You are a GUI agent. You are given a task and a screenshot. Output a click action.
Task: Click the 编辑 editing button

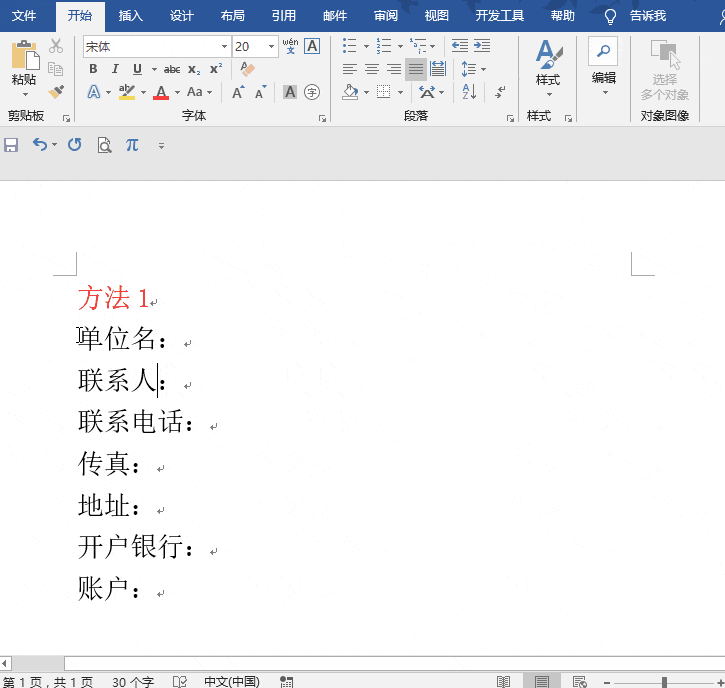pos(603,66)
